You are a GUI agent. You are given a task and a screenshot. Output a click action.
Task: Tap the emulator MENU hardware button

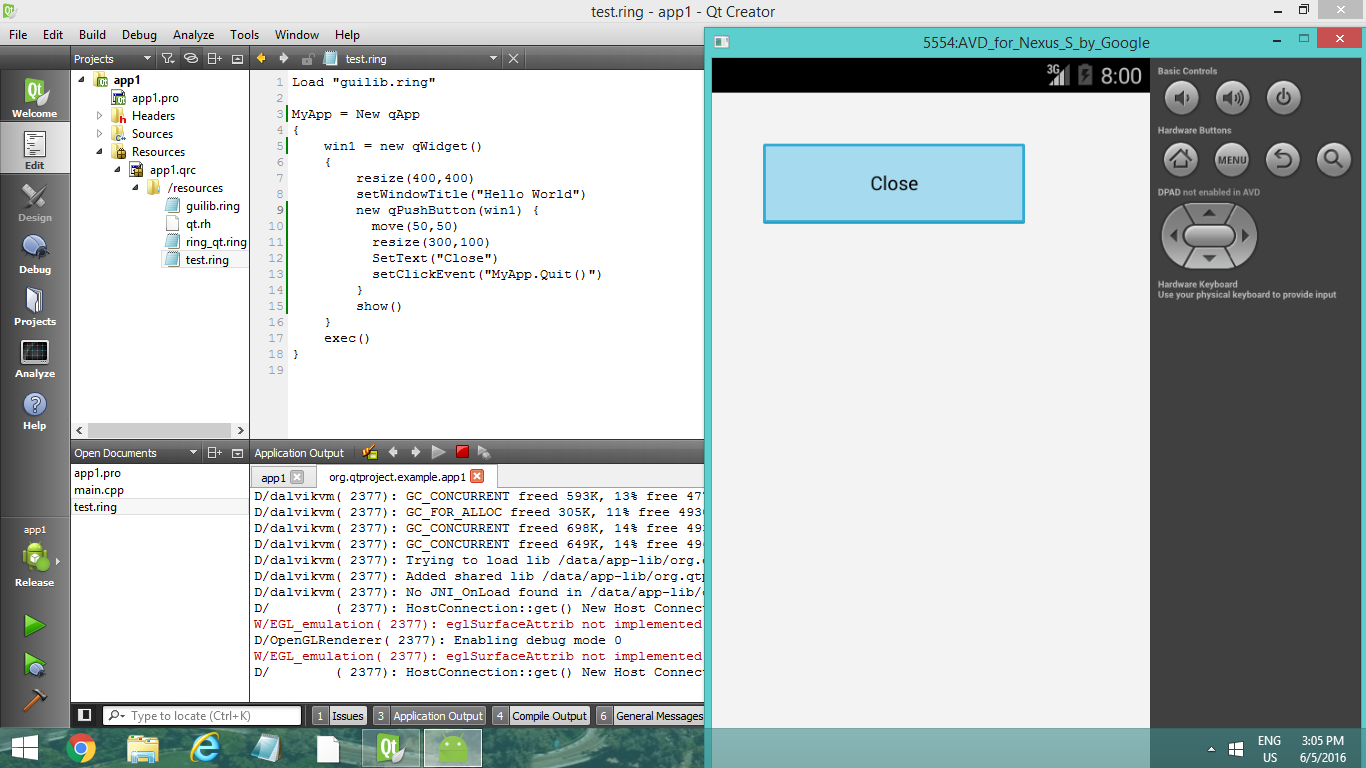click(1232, 158)
